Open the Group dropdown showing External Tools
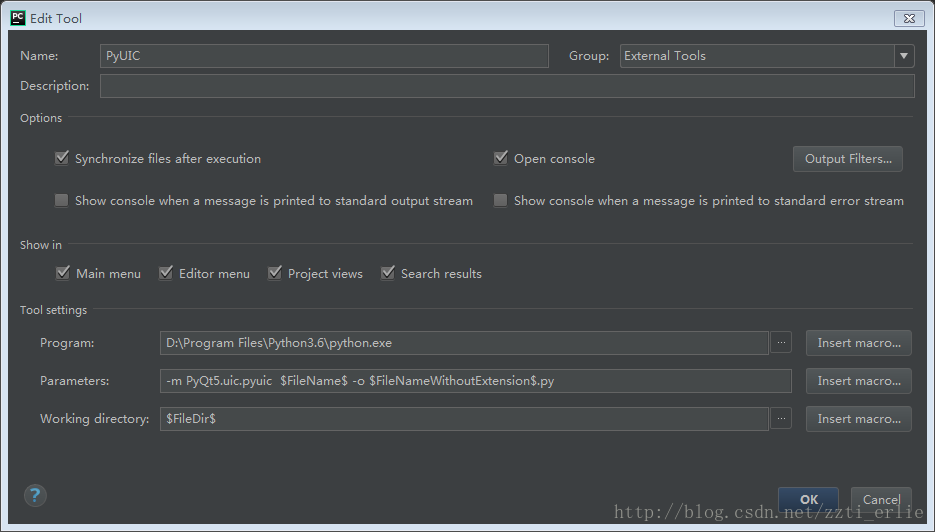Image resolution: width=935 pixels, height=532 pixels. pyautogui.click(x=903, y=56)
